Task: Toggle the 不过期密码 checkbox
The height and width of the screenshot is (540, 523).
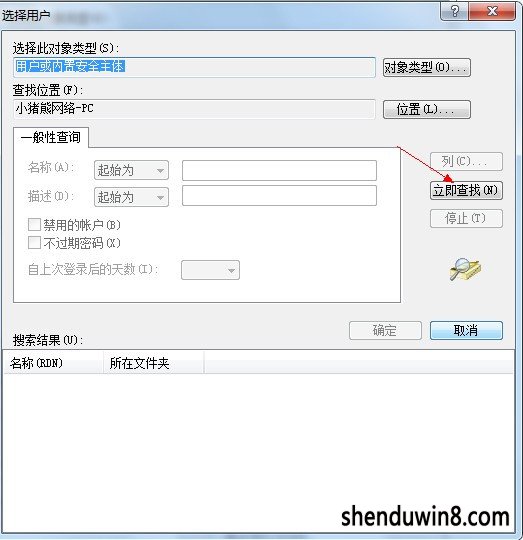Action: click(x=34, y=242)
